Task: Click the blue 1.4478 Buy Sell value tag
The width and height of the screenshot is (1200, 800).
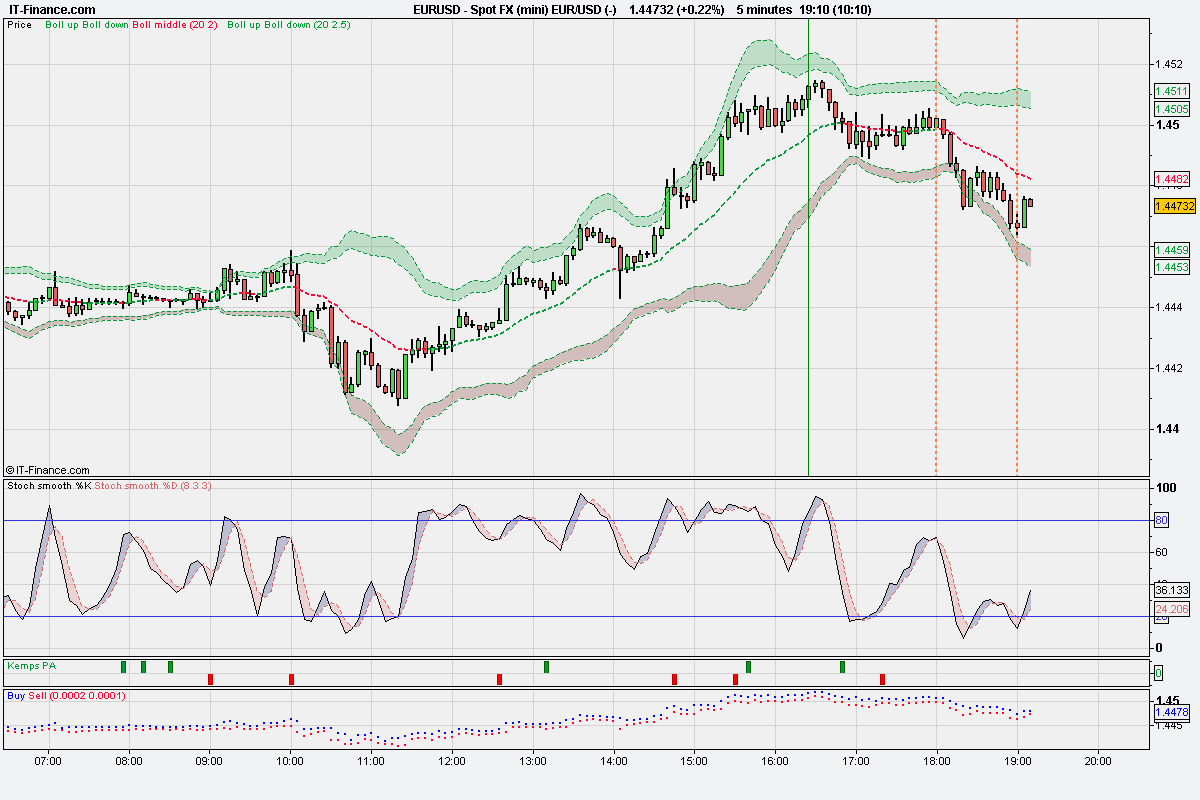Action: 1171,712
